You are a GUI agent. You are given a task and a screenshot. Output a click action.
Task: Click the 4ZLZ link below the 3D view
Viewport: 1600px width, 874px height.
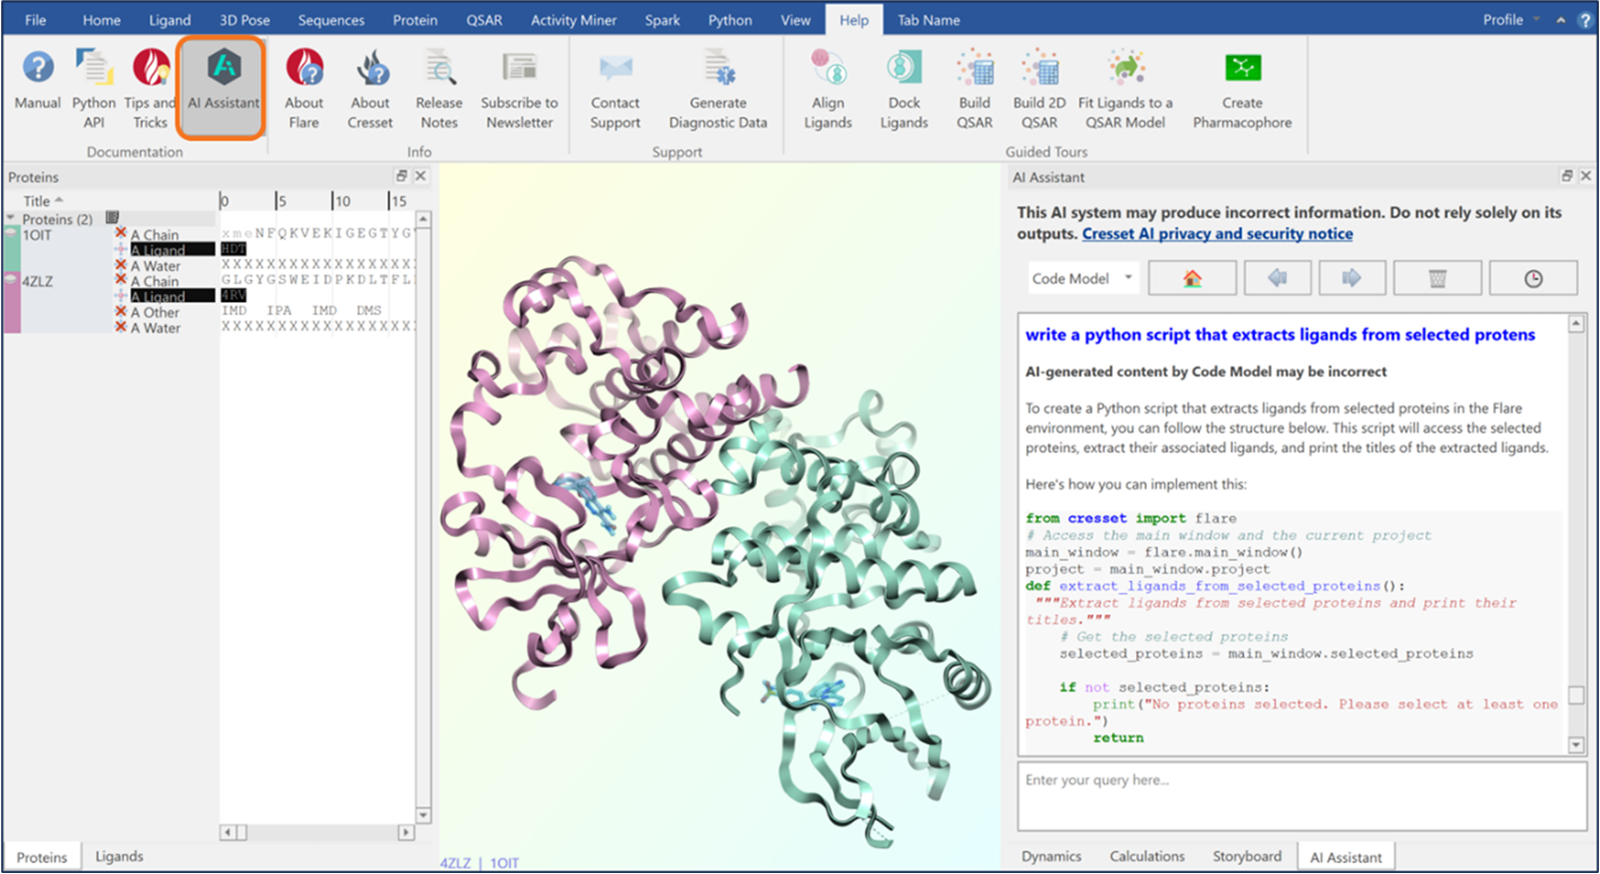[455, 863]
